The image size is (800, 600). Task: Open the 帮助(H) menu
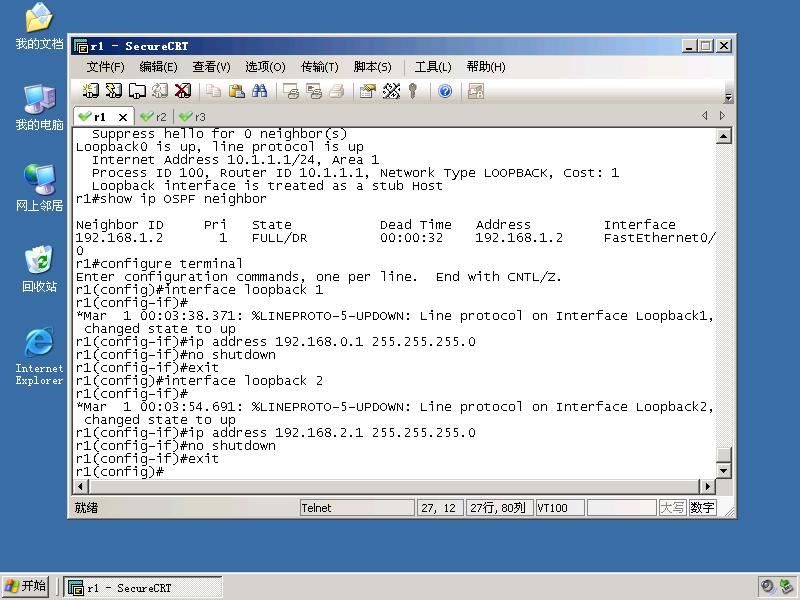tap(486, 67)
